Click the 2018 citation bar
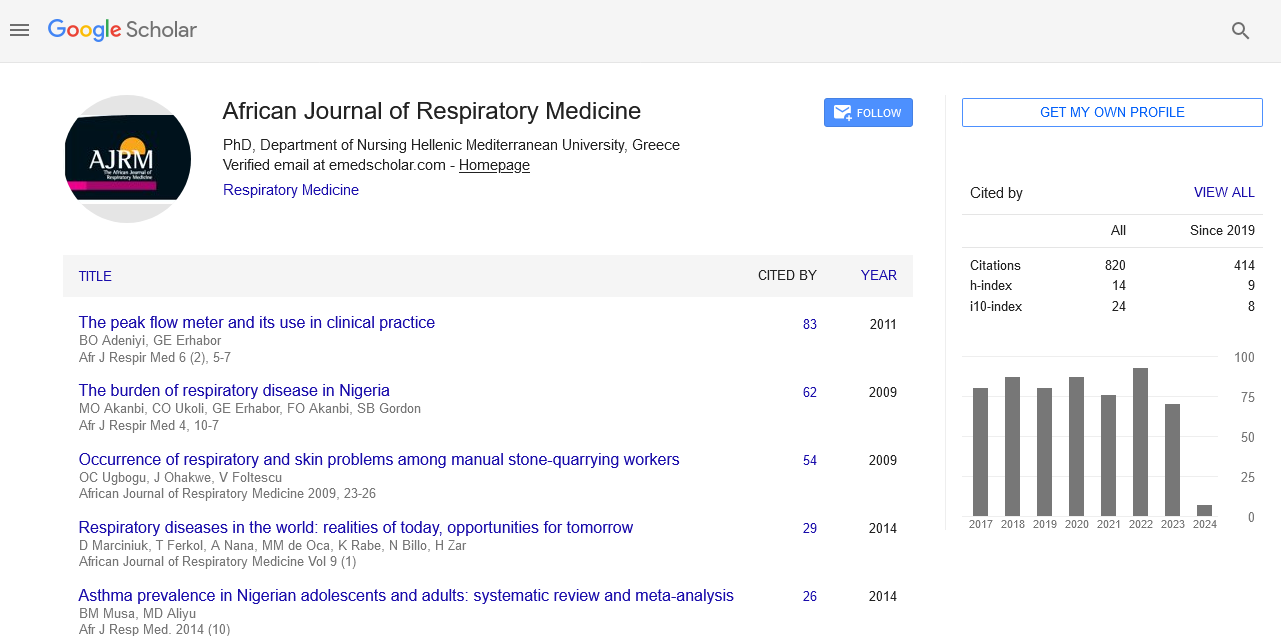The image size is (1281, 636). tap(1012, 446)
